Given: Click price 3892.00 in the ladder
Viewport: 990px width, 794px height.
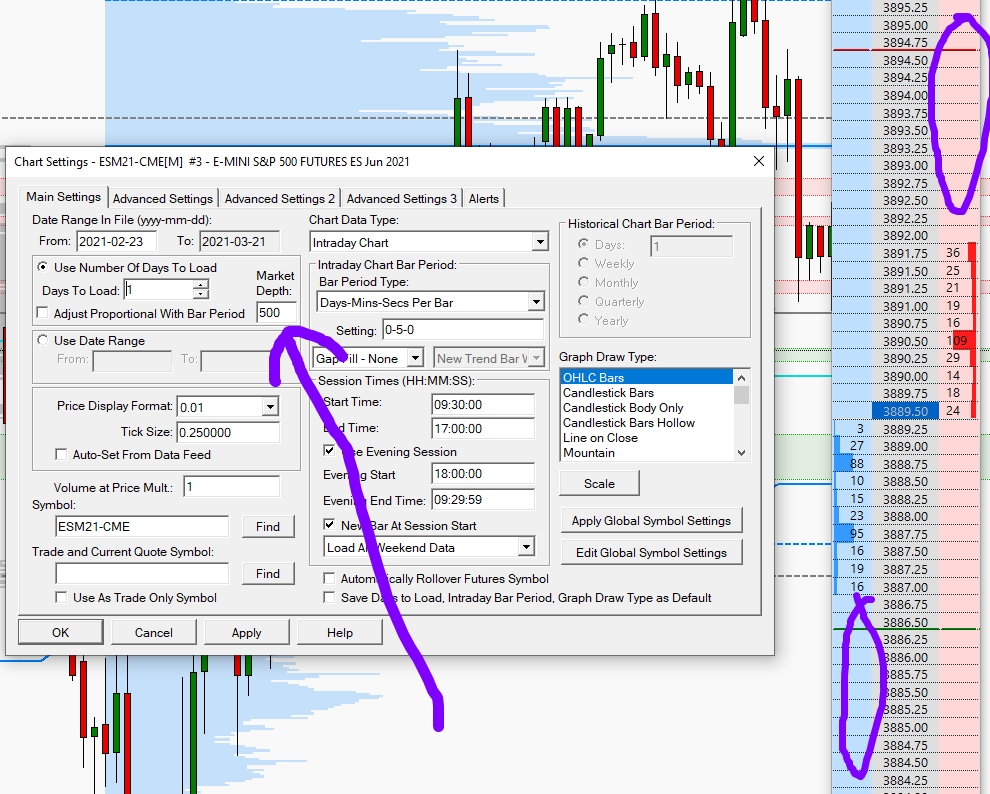Looking at the screenshot, I should (x=905, y=235).
